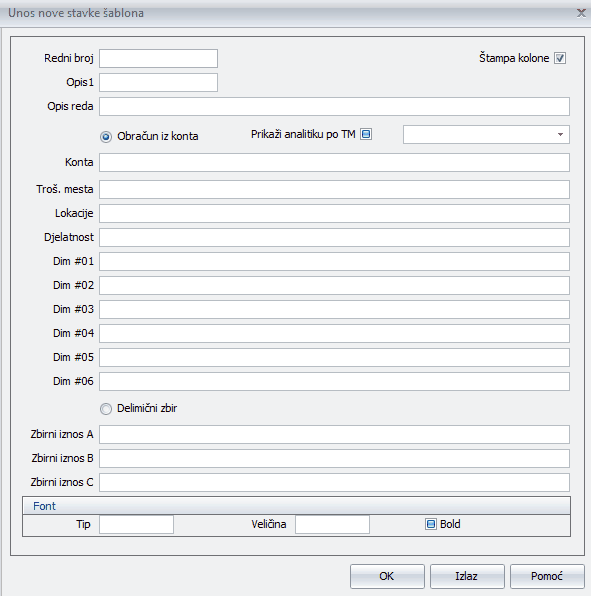Focus the Konta input field
This screenshot has height=596, width=591.
pyautogui.click(x=334, y=163)
